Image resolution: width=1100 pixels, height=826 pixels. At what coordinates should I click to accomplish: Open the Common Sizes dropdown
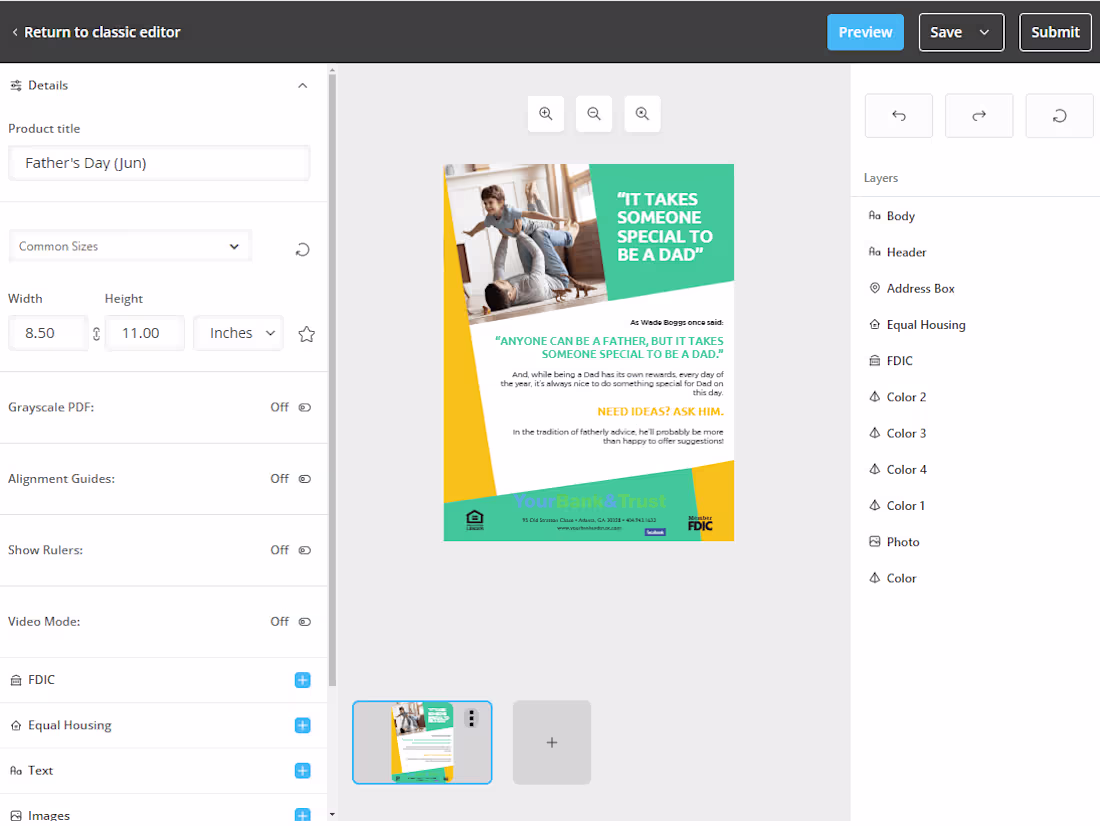[130, 245]
